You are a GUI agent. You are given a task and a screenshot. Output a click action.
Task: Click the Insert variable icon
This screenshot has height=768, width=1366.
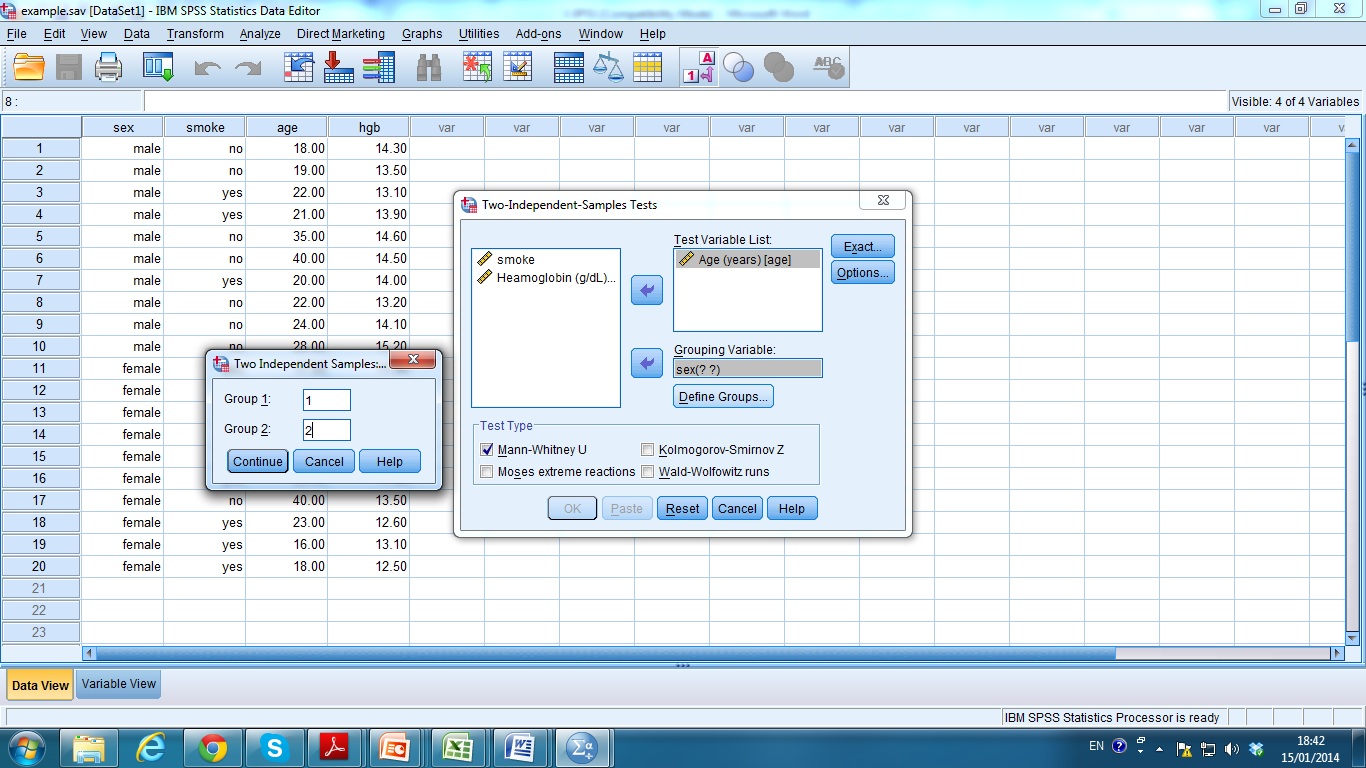point(518,67)
